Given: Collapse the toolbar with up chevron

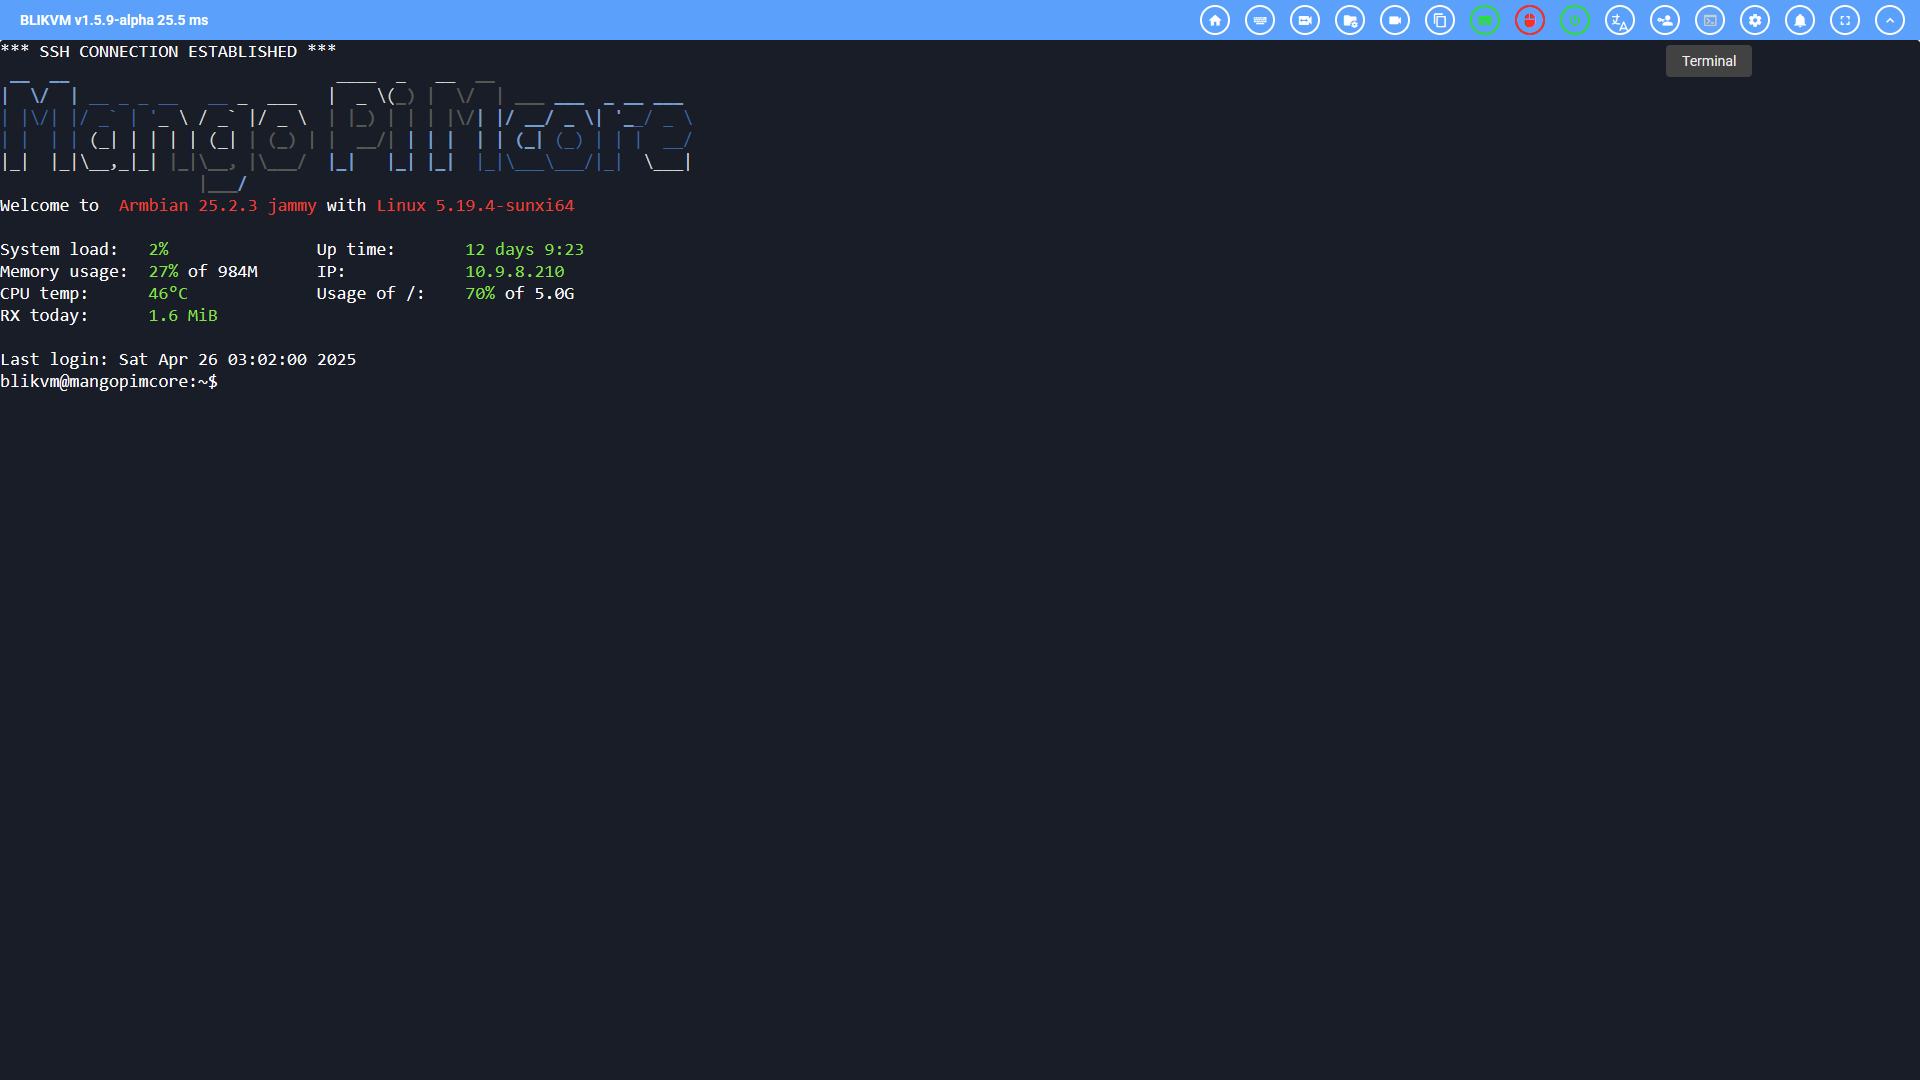Looking at the screenshot, I should [1890, 20].
